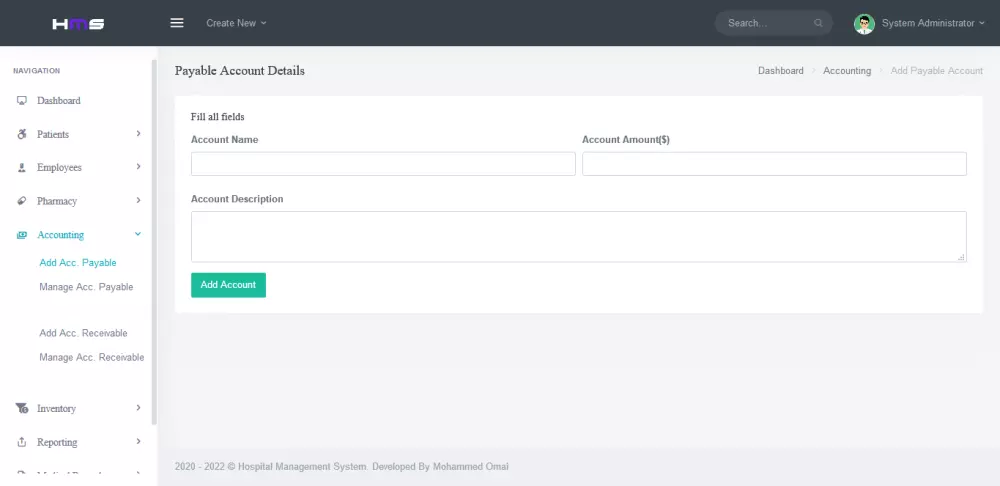This screenshot has height=486, width=1000.
Task: Click the sidebar vertical scrollbar
Action: 154,242
